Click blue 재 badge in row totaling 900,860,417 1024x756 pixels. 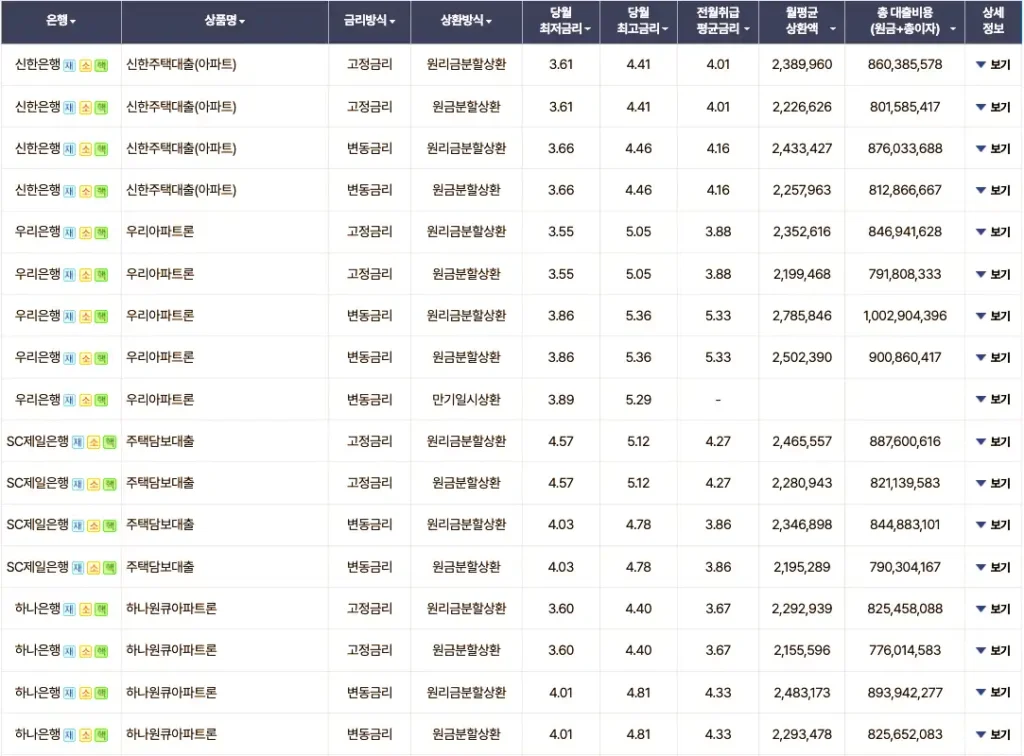click(x=69, y=358)
